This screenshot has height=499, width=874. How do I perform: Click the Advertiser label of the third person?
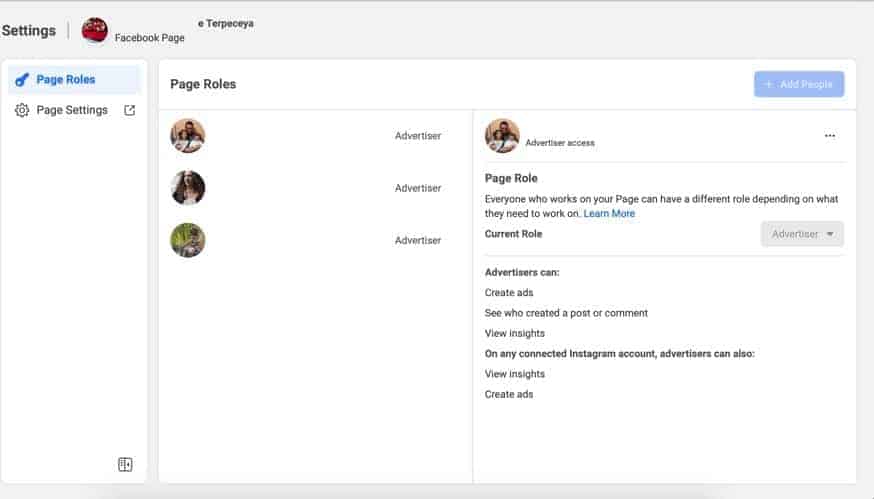pos(418,240)
